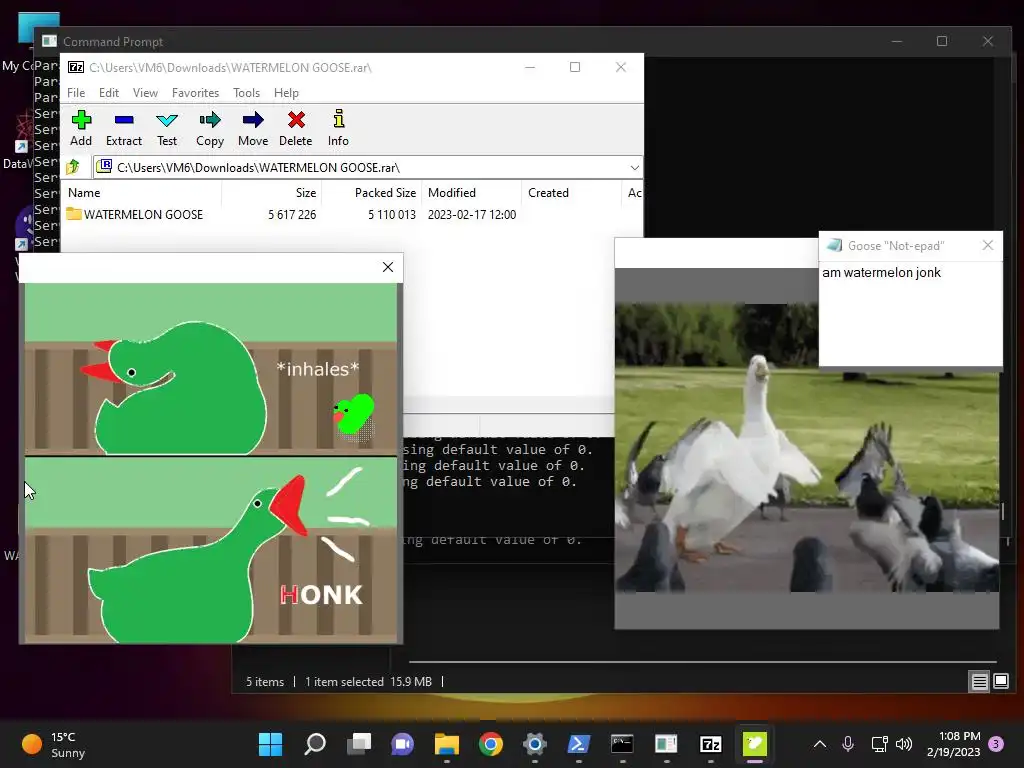
Task: Click '1 item selected 15.9 MB' status text
Action: coord(368,682)
